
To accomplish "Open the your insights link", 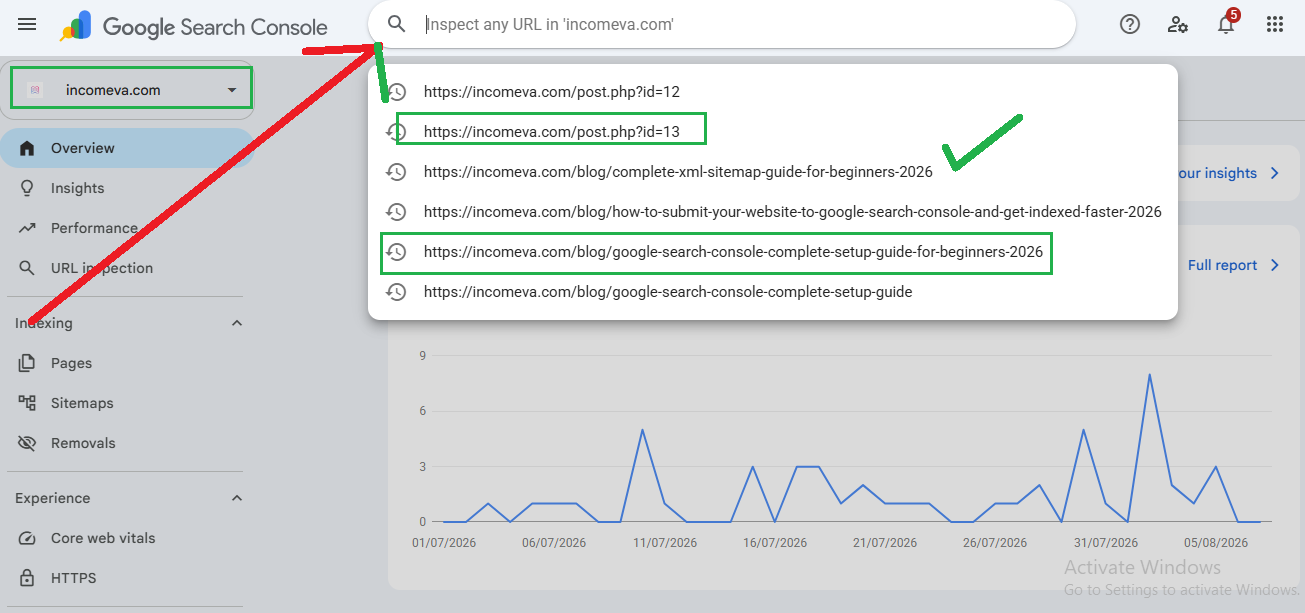I will [x=1218, y=173].
